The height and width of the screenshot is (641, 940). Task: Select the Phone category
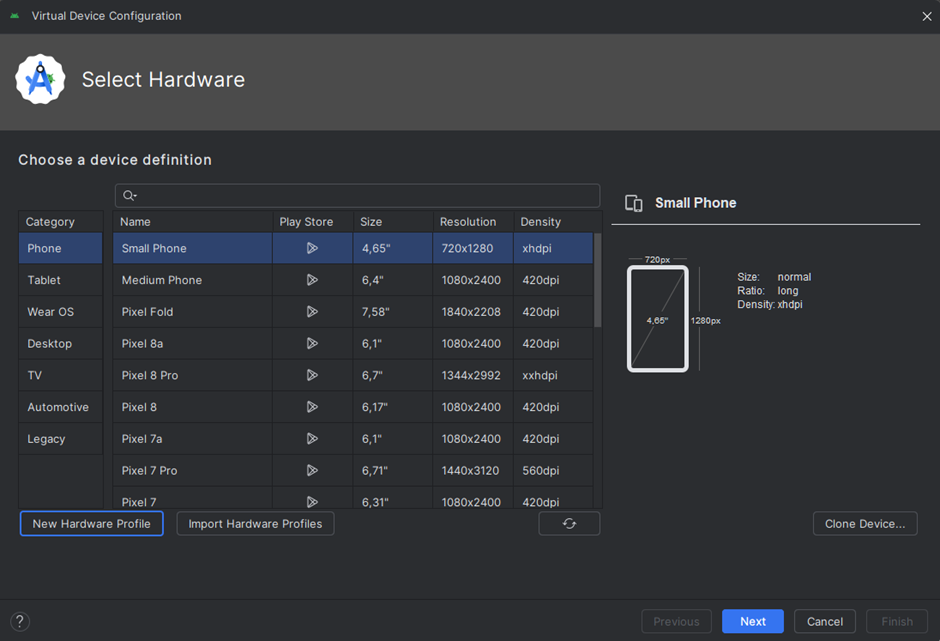[61, 248]
